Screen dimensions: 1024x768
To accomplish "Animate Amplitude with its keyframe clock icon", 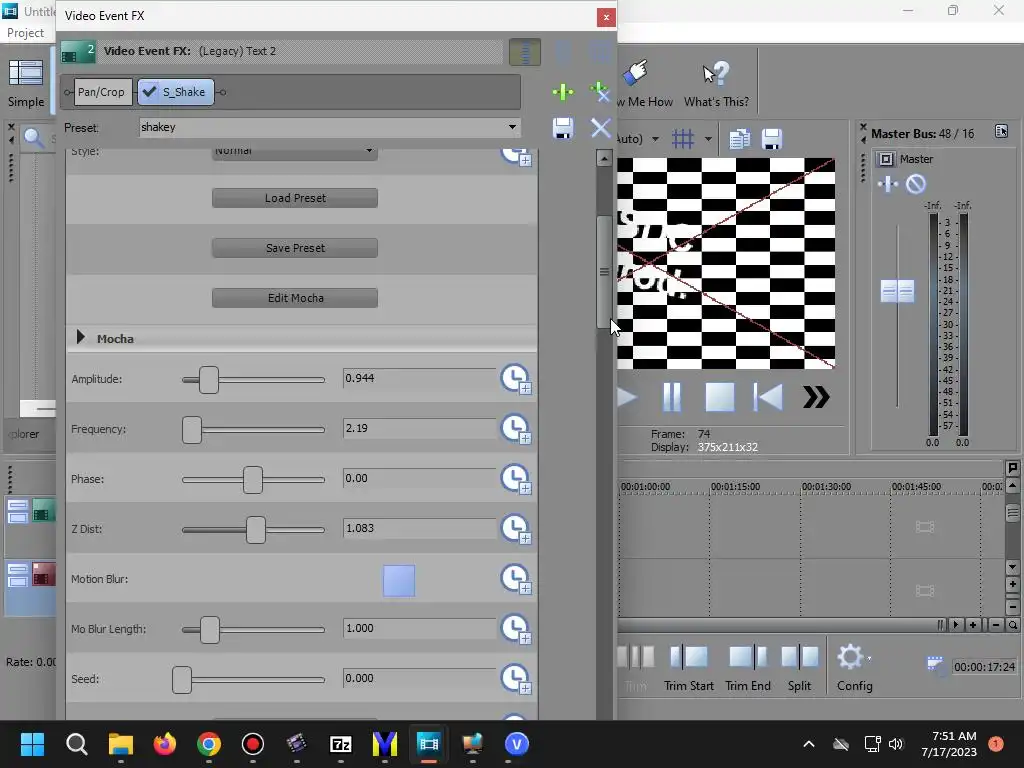I will (516, 379).
